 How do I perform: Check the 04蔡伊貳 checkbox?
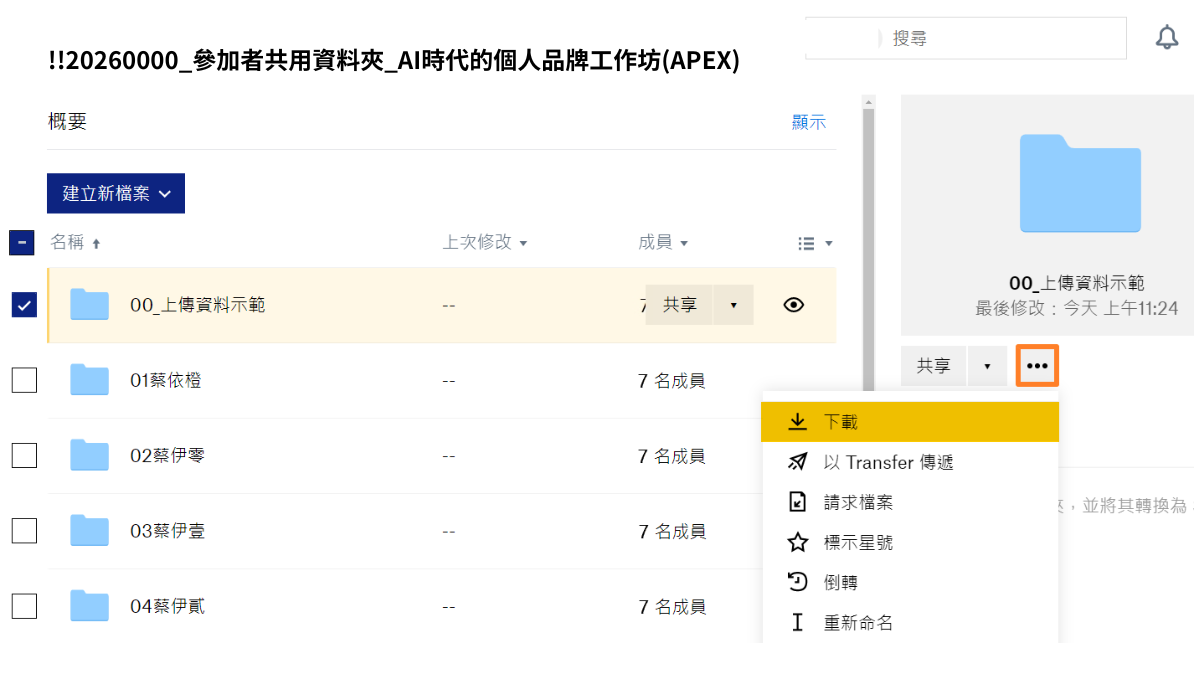24,606
